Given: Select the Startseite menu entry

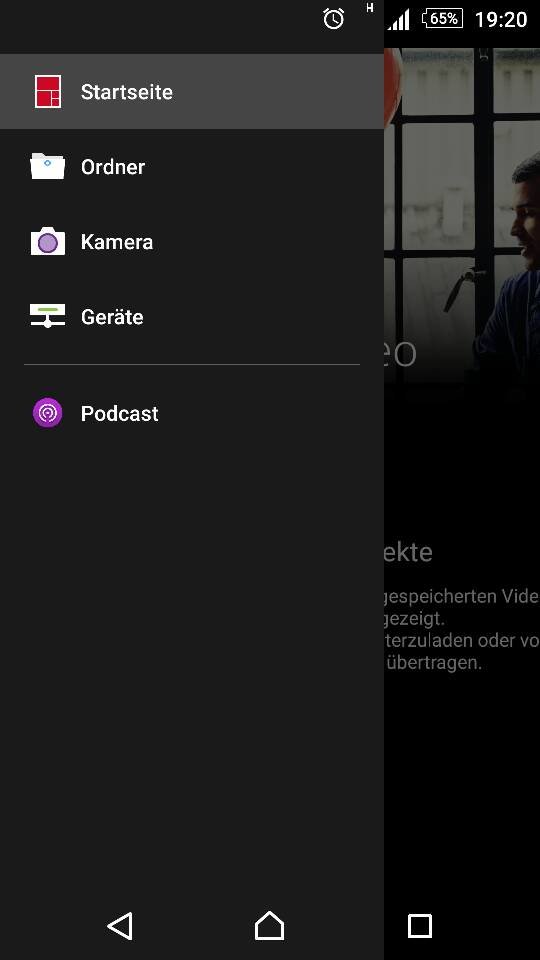Looking at the screenshot, I should [192, 91].
